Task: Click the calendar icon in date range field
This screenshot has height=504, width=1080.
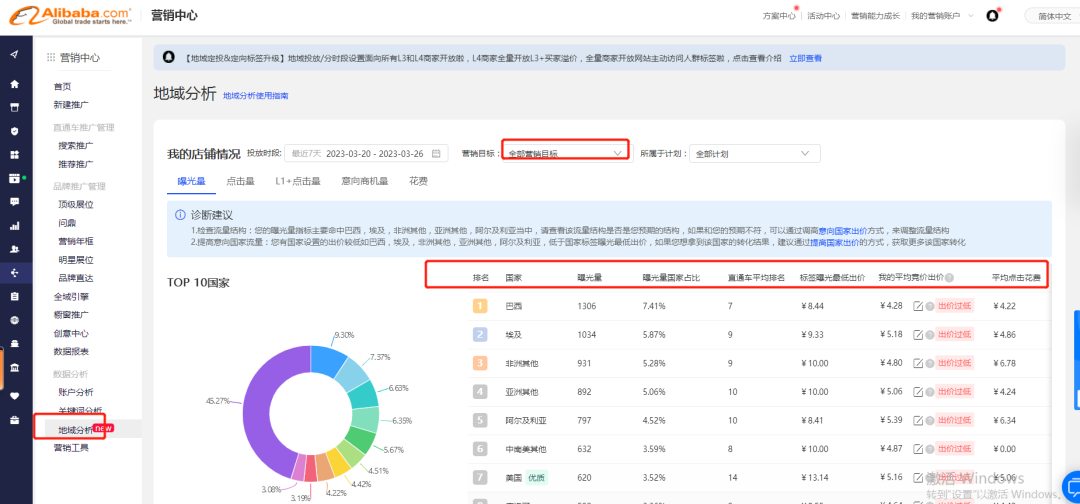Action: (x=436, y=153)
